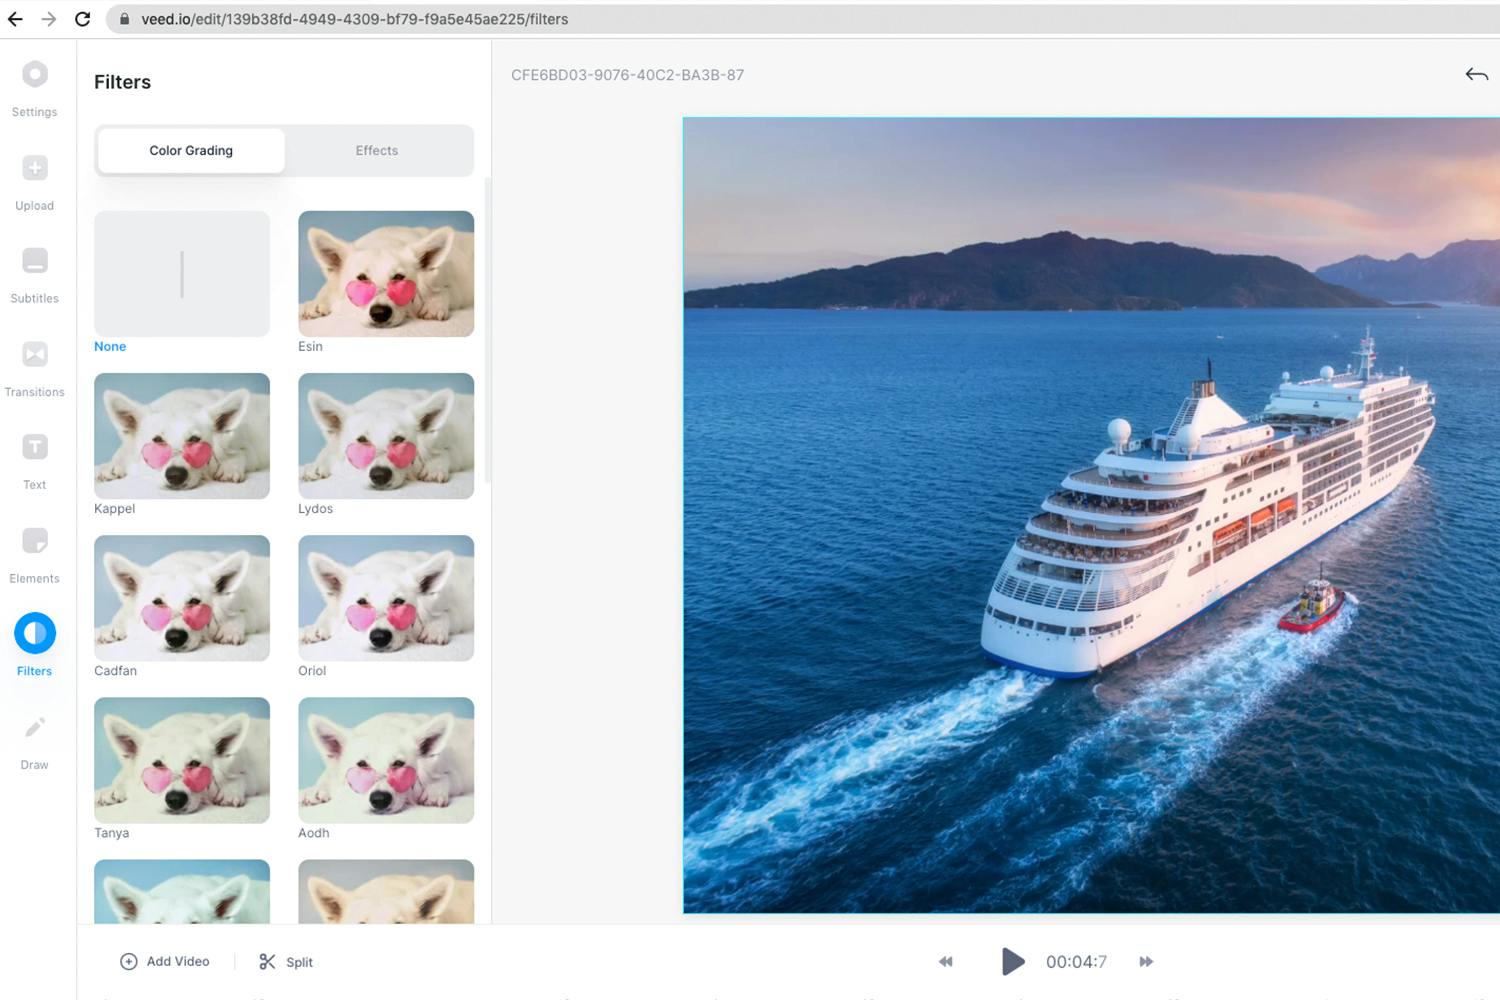Screen dimensions: 1500x1000
Task: Click the back arrow above the preview
Action: point(1476,74)
